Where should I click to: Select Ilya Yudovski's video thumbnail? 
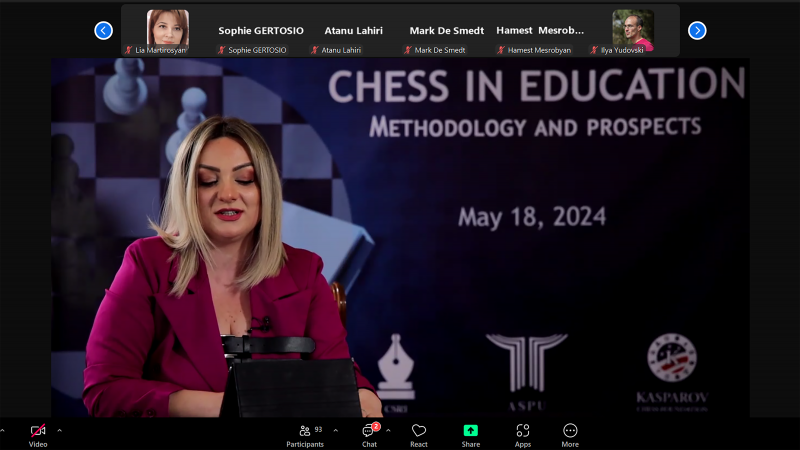click(x=632, y=29)
